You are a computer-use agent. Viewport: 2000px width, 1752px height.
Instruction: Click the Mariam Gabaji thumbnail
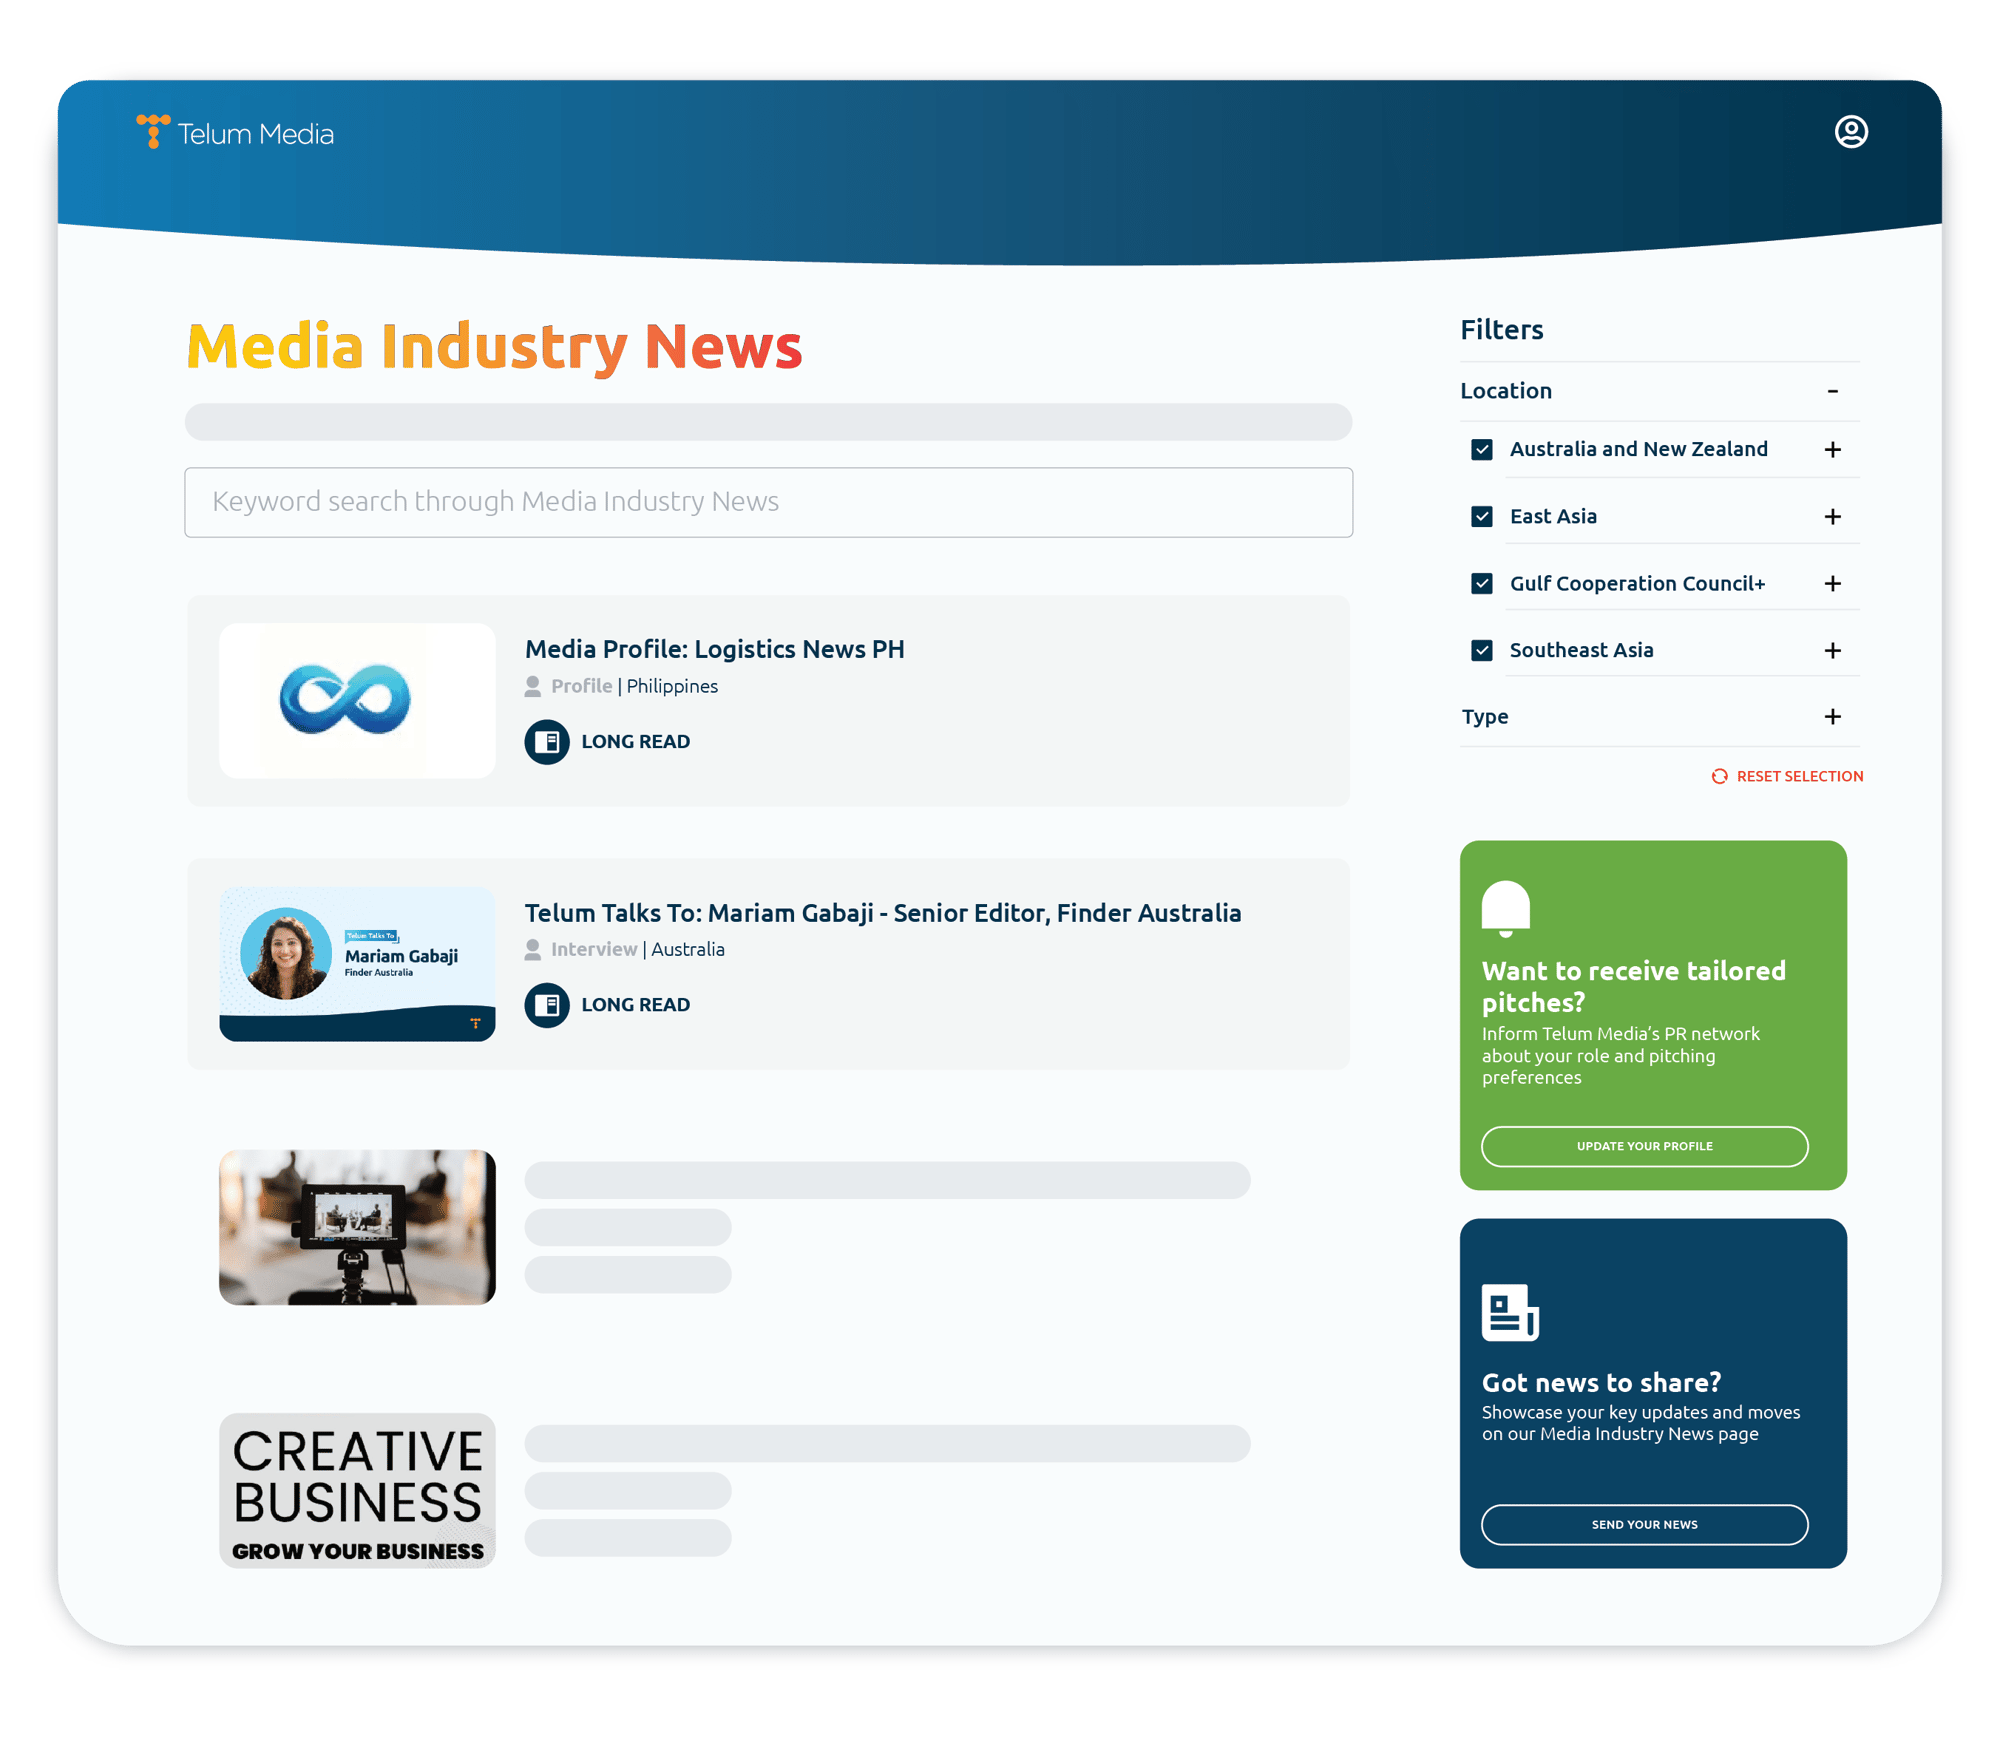click(357, 964)
